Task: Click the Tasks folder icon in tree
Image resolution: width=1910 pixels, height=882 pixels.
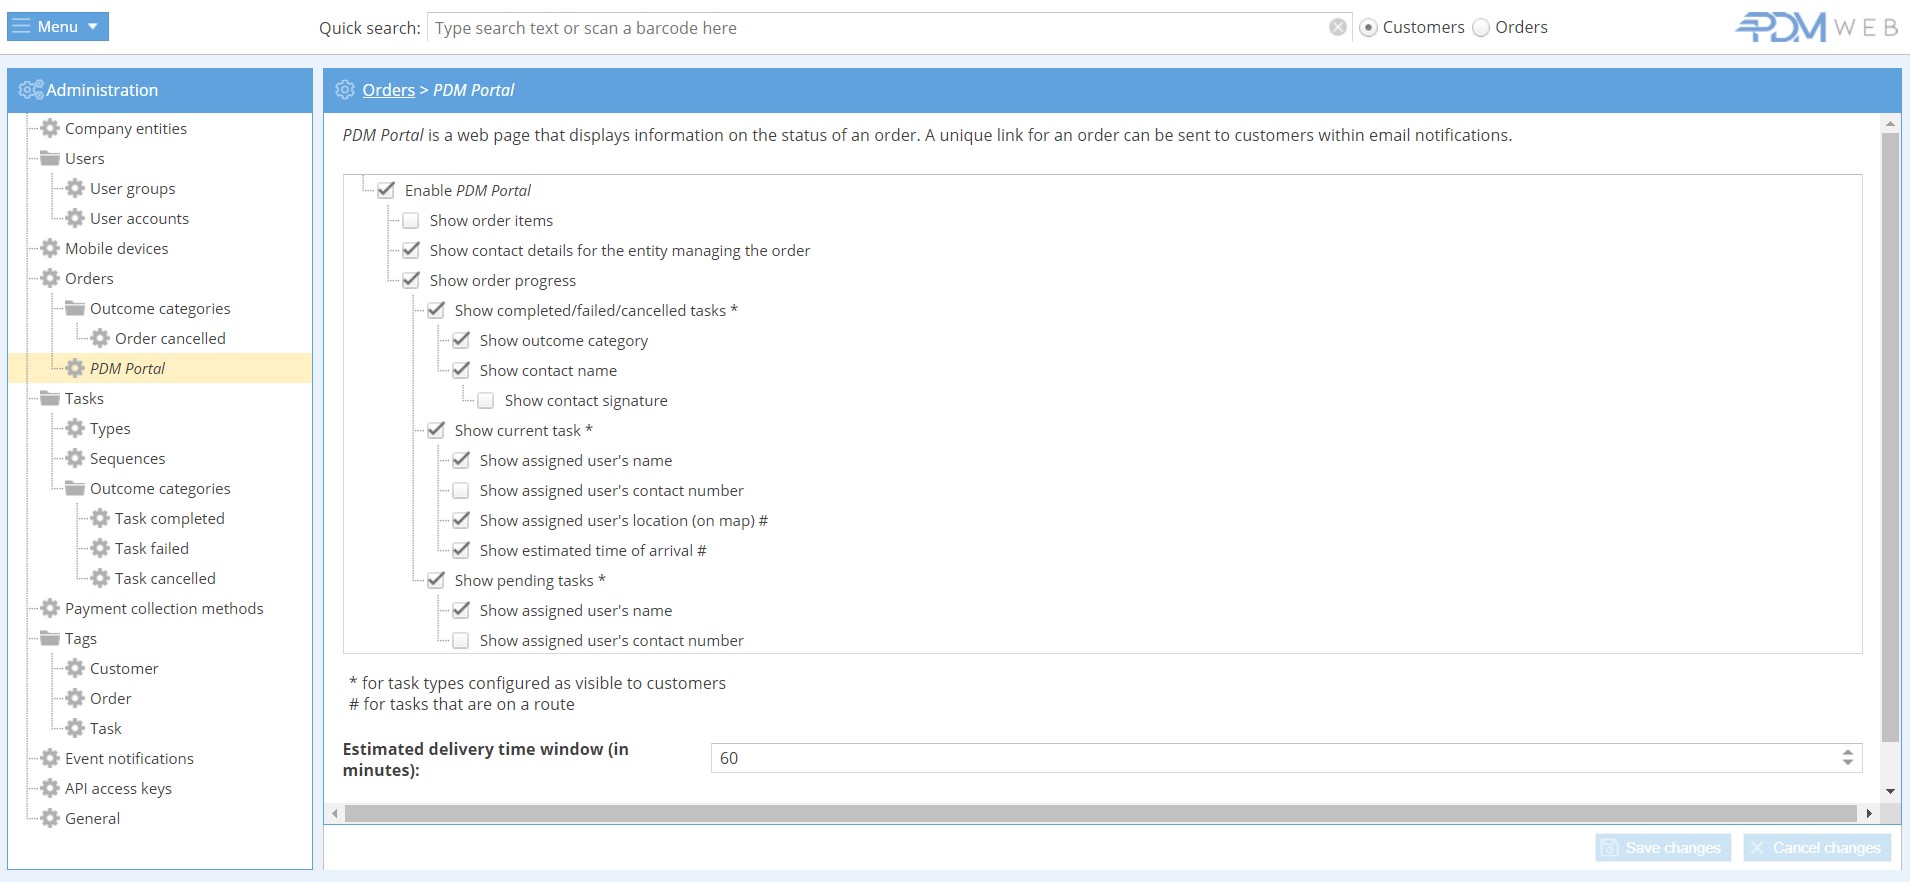Action: [x=50, y=398]
